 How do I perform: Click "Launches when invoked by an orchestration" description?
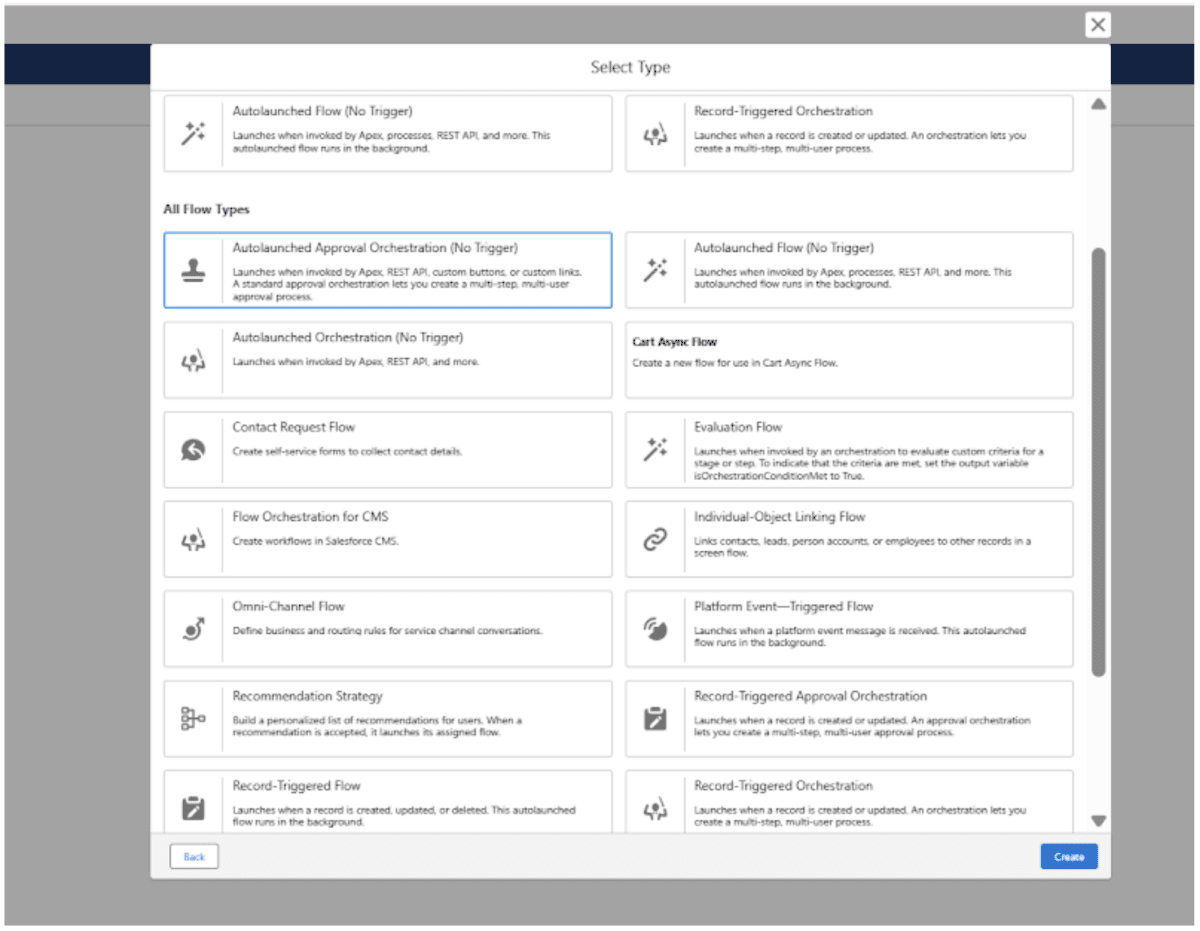coord(869,464)
